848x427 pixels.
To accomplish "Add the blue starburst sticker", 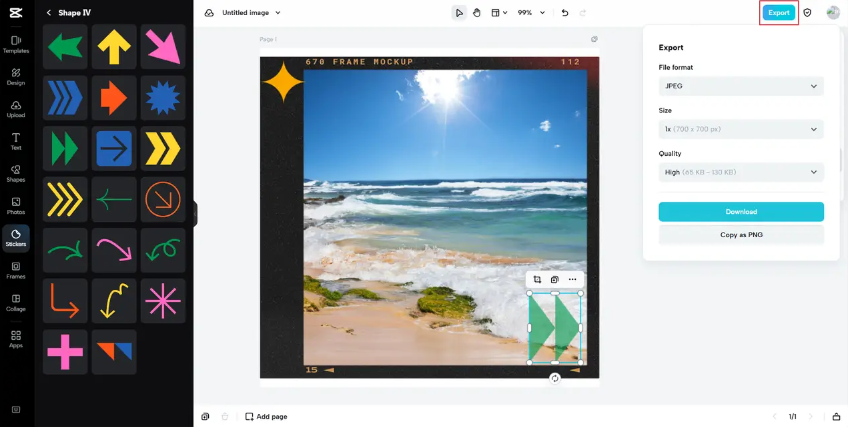I will pyautogui.click(x=163, y=98).
